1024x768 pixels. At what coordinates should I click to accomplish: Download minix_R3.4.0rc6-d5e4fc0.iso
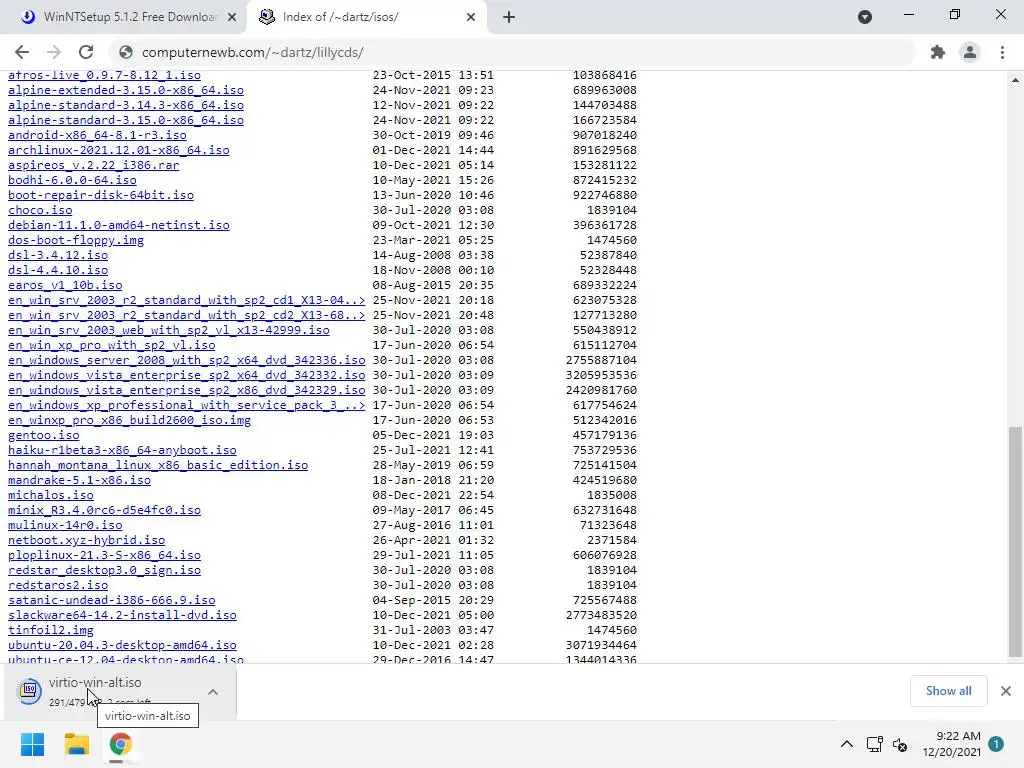point(104,511)
